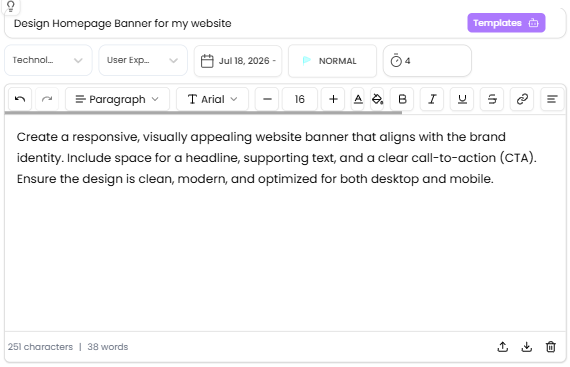Open the text alignment options

[552, 99]
